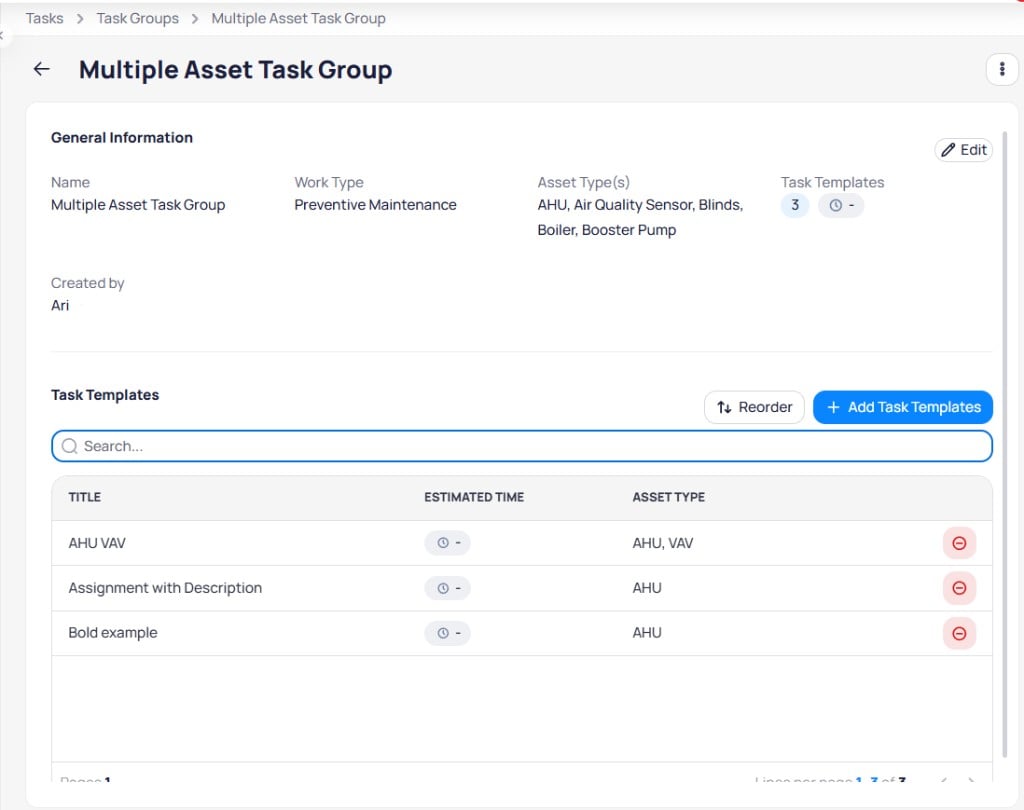The width and height of the screenshot is (1024, 810).
Task: Open the Assignment with Description row
Action: (x=522, y=588)
